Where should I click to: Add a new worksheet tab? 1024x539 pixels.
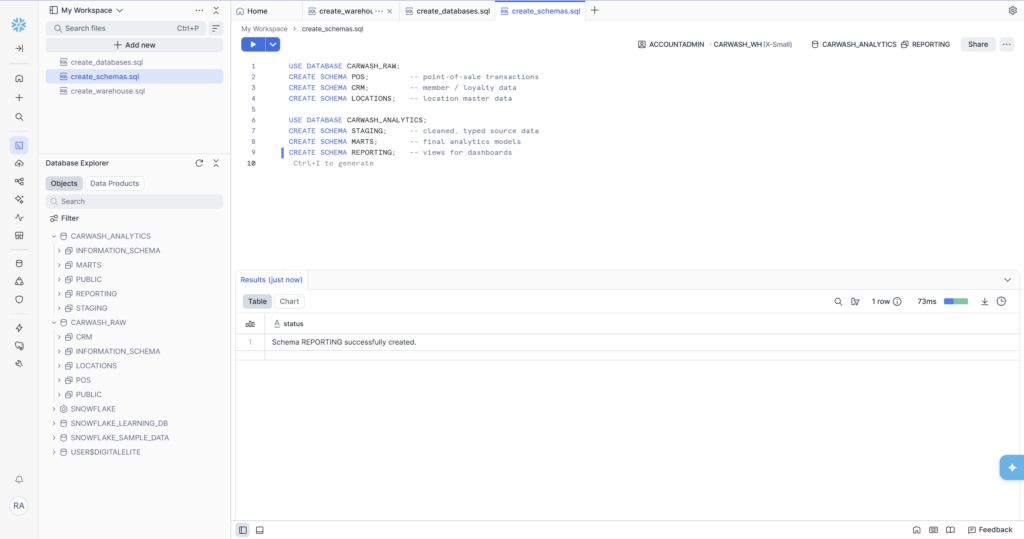click(x=595, y=11)
